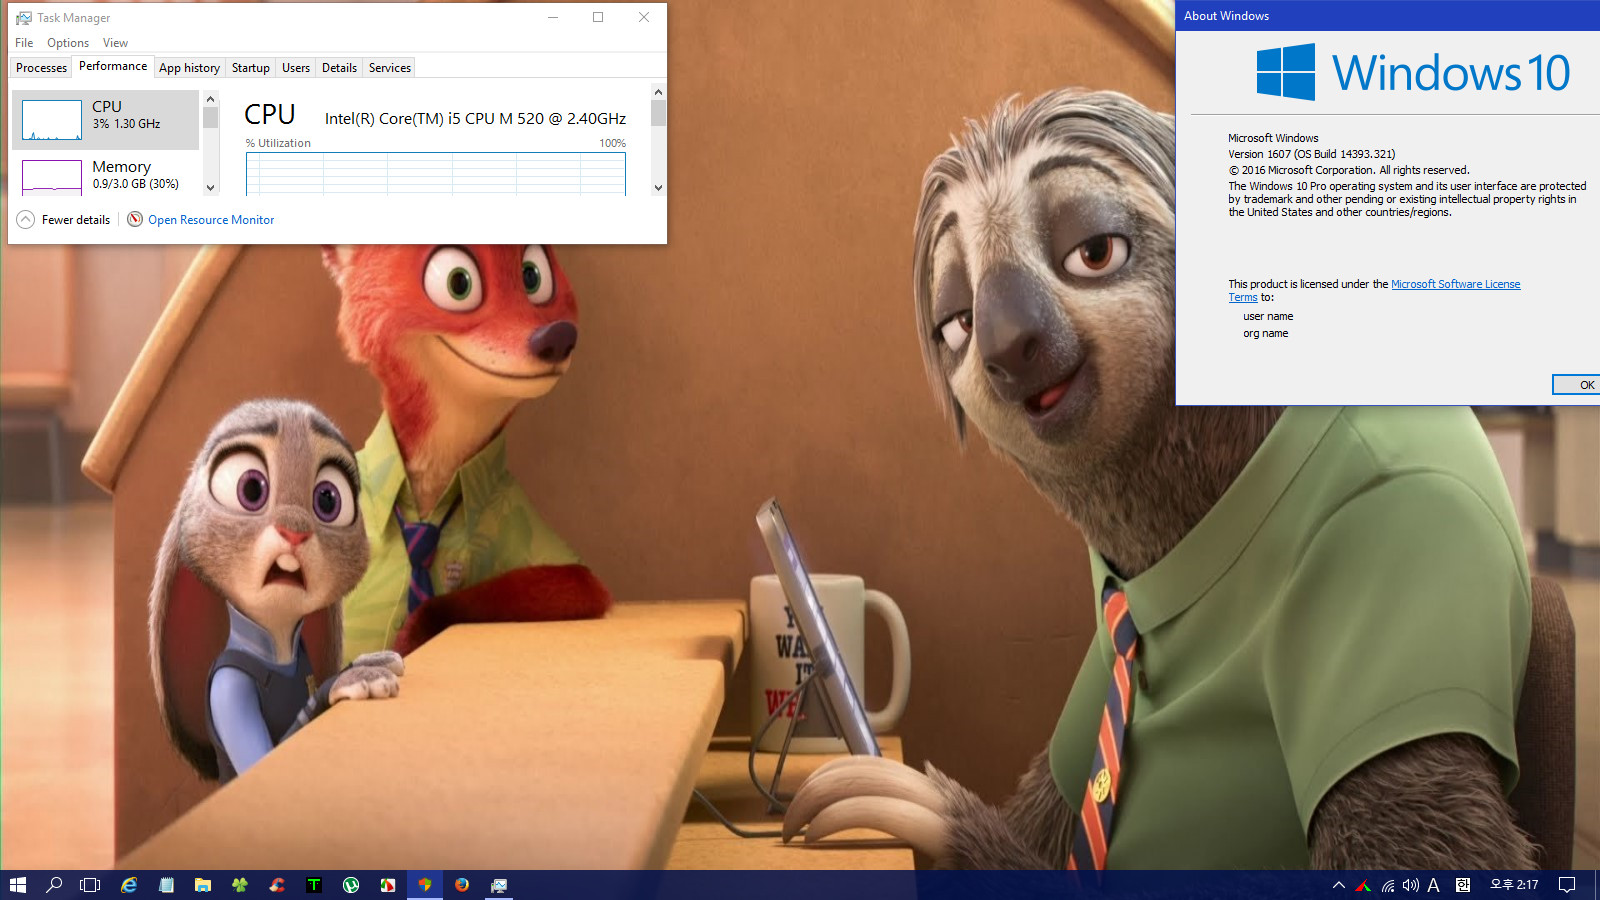The height and width of the screenshot is (900, 1600).
Task: Click the green clover taskbar icon
Action: 240,885
